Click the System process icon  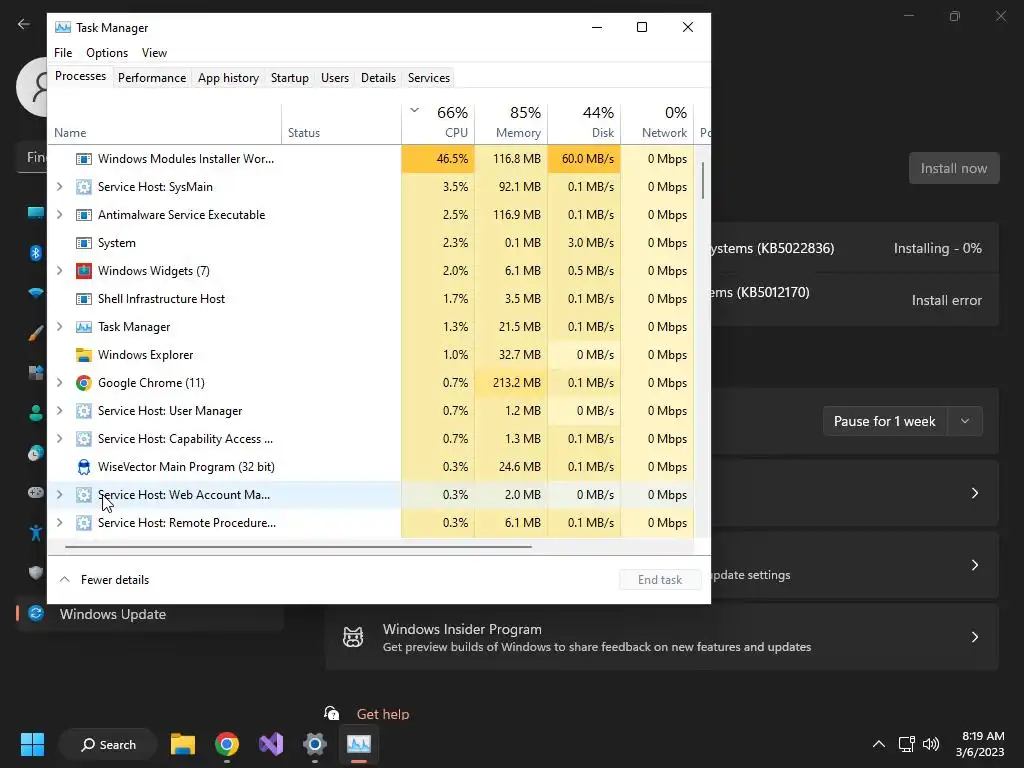[x=84, y=243]
